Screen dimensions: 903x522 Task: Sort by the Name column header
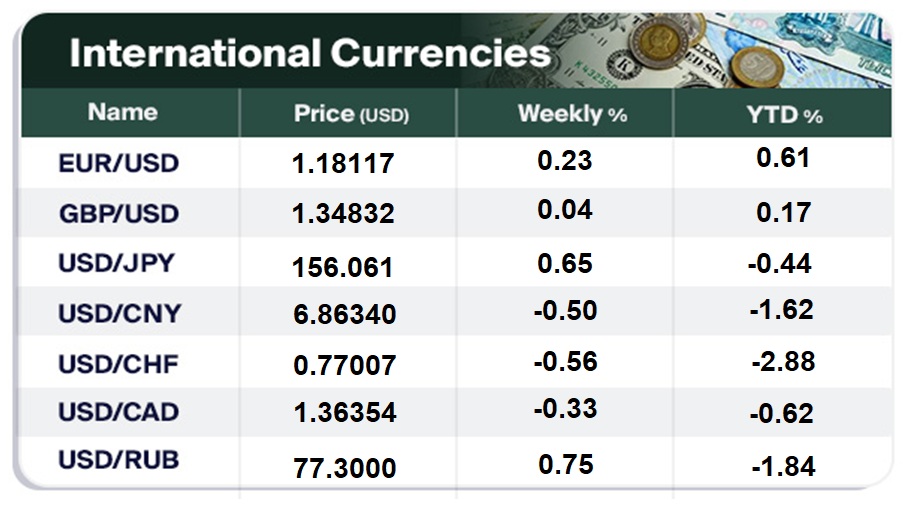[122, 113]
